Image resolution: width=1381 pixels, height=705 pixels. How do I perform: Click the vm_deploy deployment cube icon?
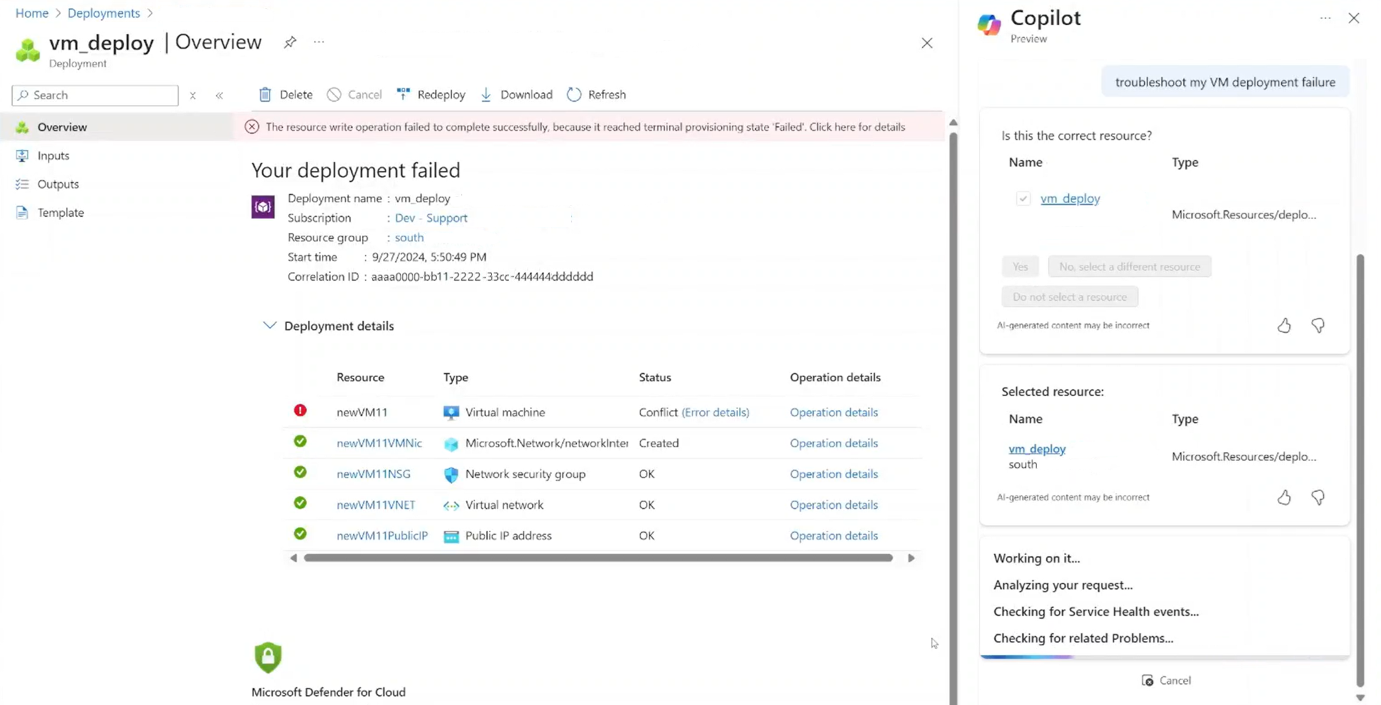pos(28,48)
